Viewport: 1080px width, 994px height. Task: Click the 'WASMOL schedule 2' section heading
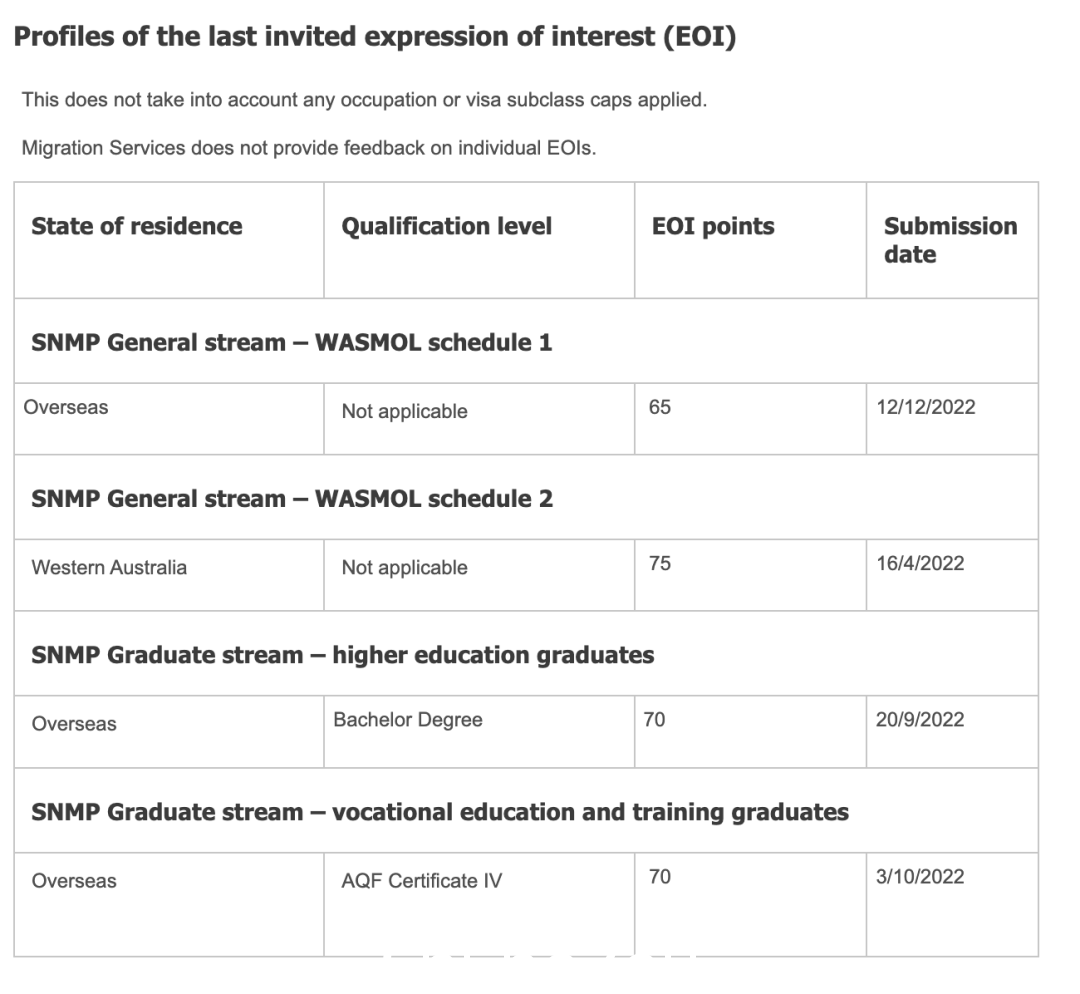(x=291, y=499)
